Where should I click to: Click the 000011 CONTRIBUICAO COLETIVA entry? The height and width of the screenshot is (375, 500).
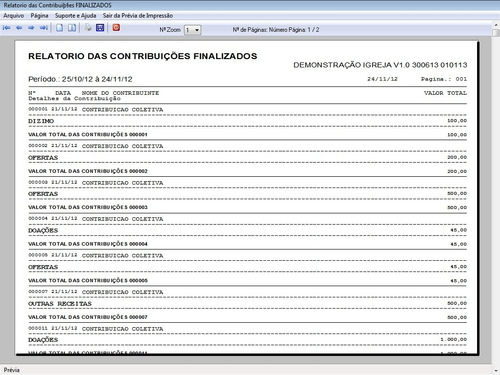[96, 329]
